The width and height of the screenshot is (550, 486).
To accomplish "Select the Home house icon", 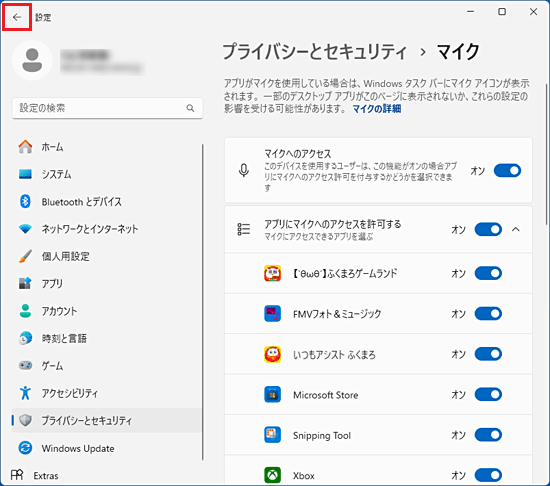I will pyautogui.click(x=25, y=147).
